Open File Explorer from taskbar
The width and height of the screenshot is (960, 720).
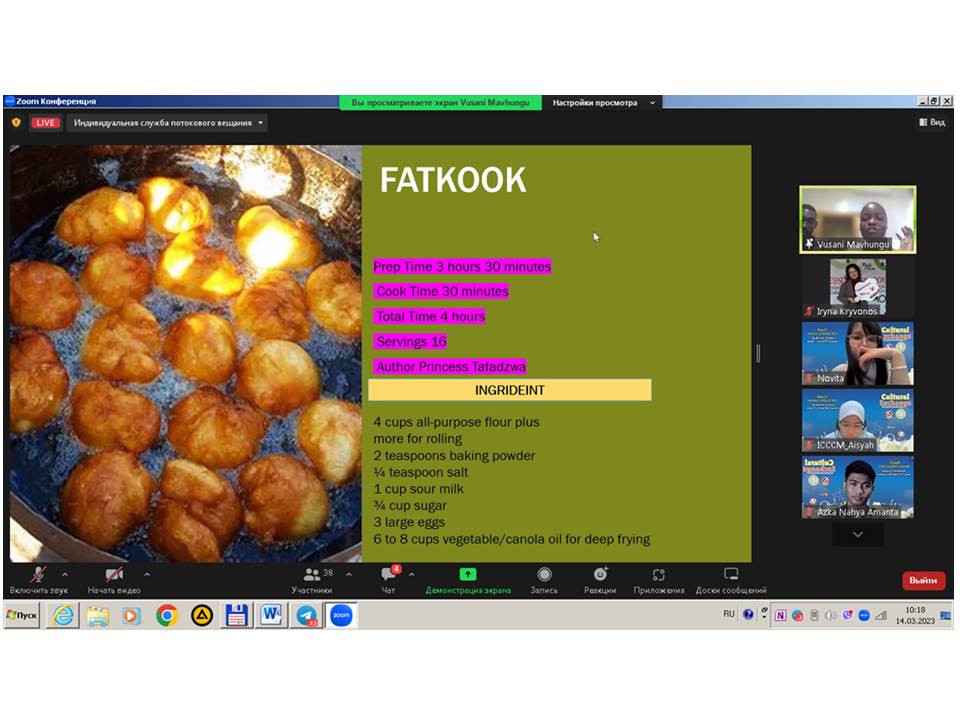(x=97, y=615)
